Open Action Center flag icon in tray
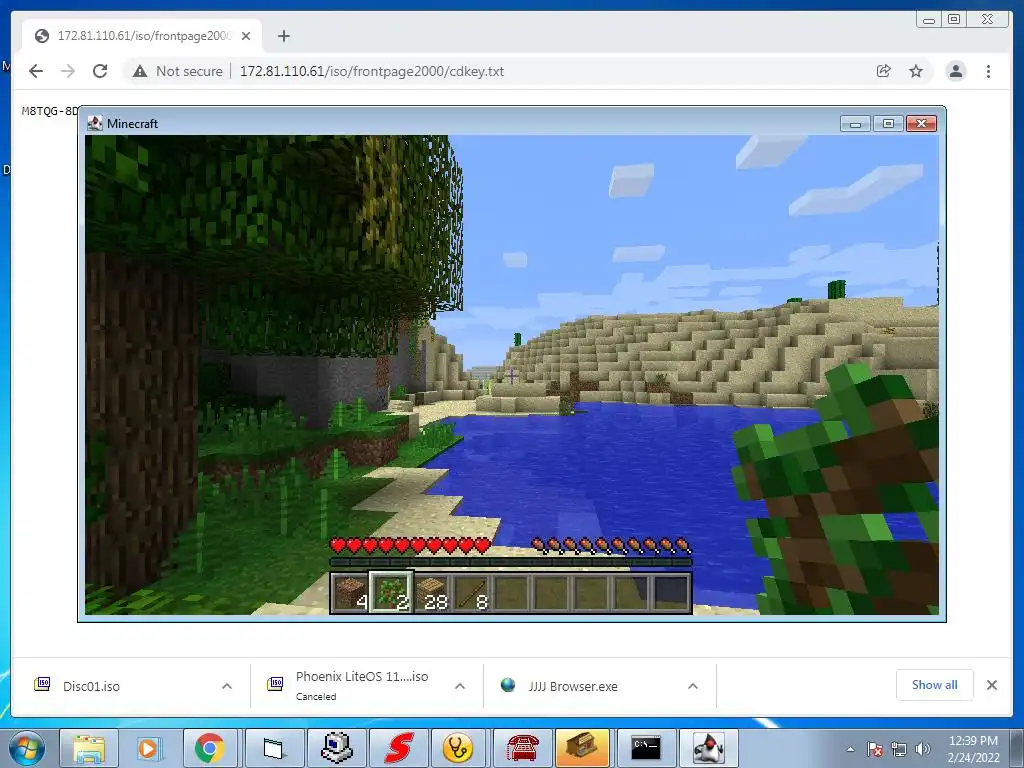 pyautogui.click(x=875, y=749)
